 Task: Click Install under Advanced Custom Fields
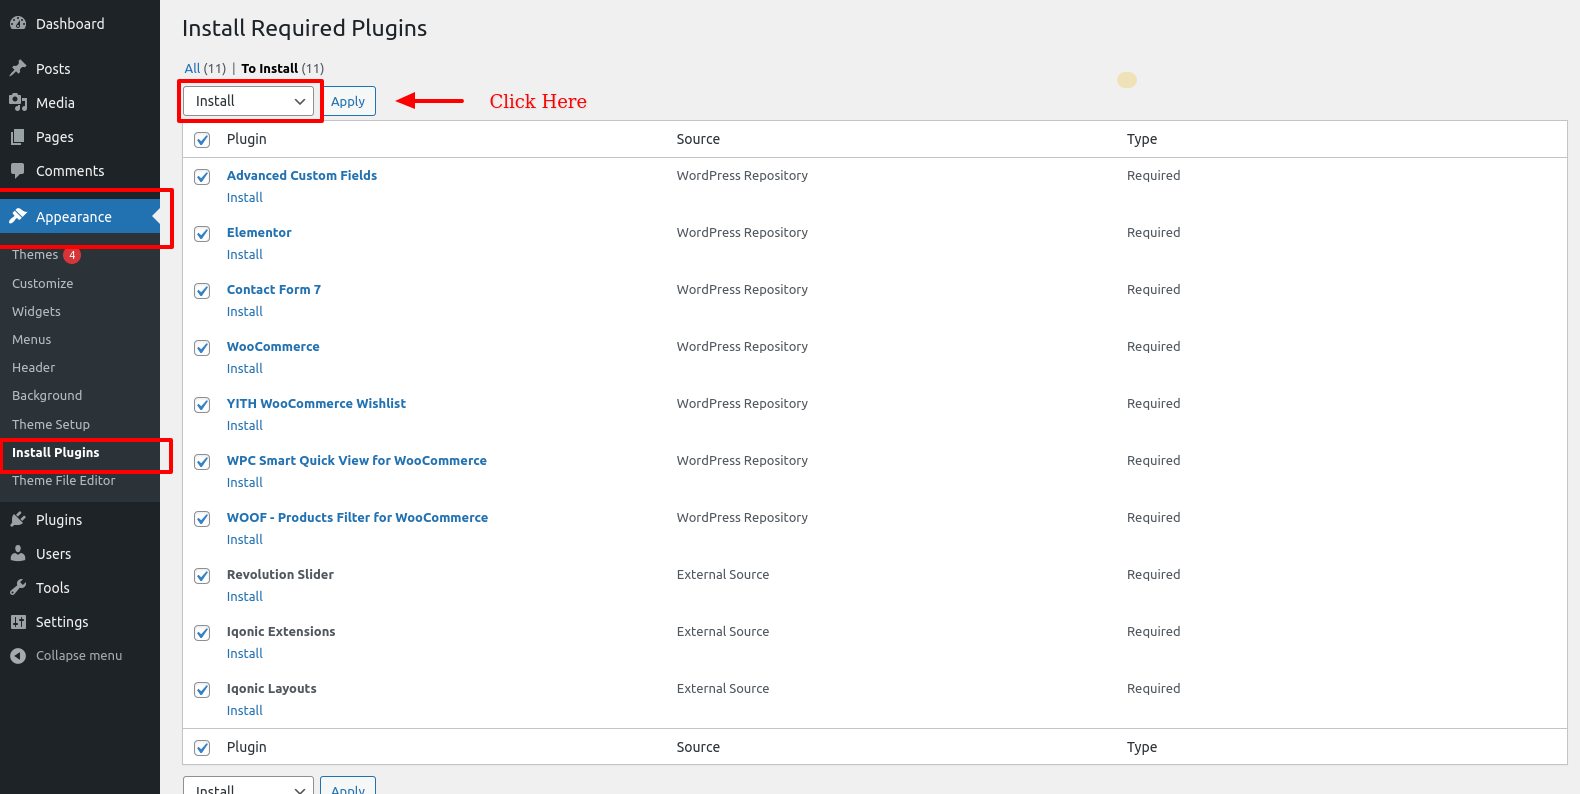coord(245,198)
